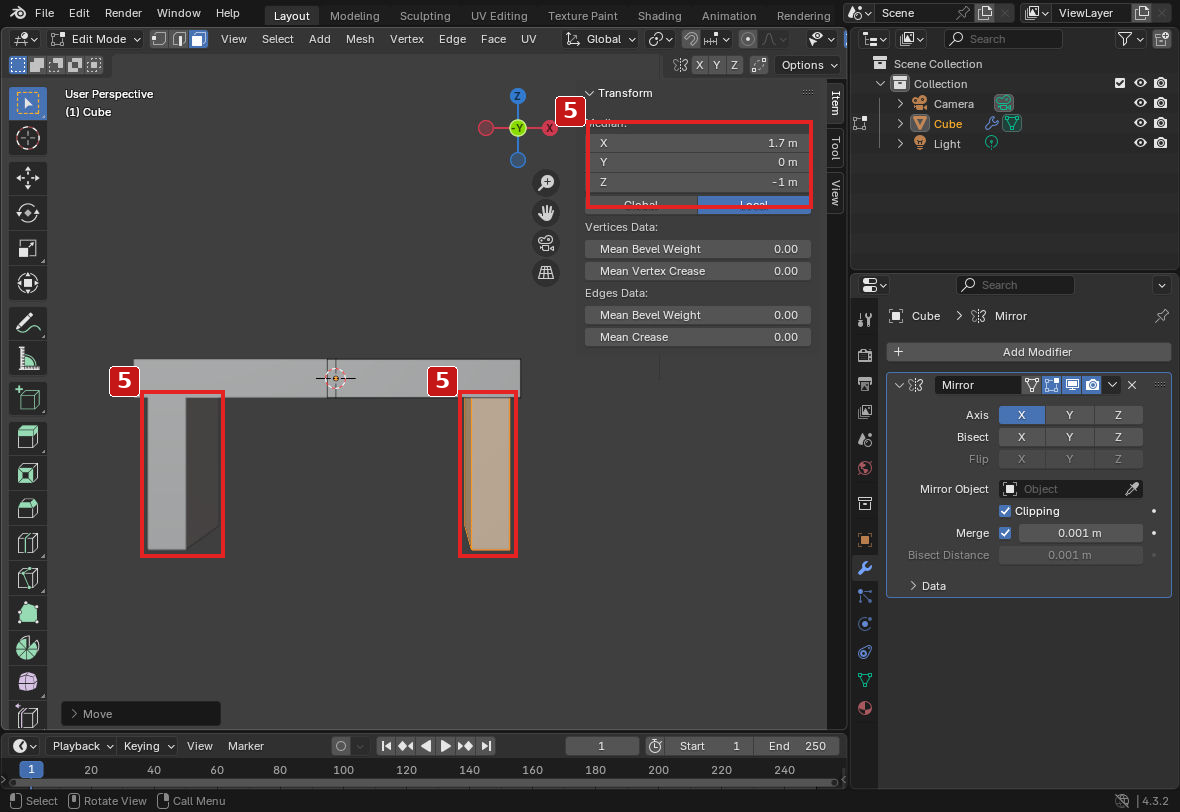Play the animation
This screenshot has width=1180, height=812.
coord(446,747)
